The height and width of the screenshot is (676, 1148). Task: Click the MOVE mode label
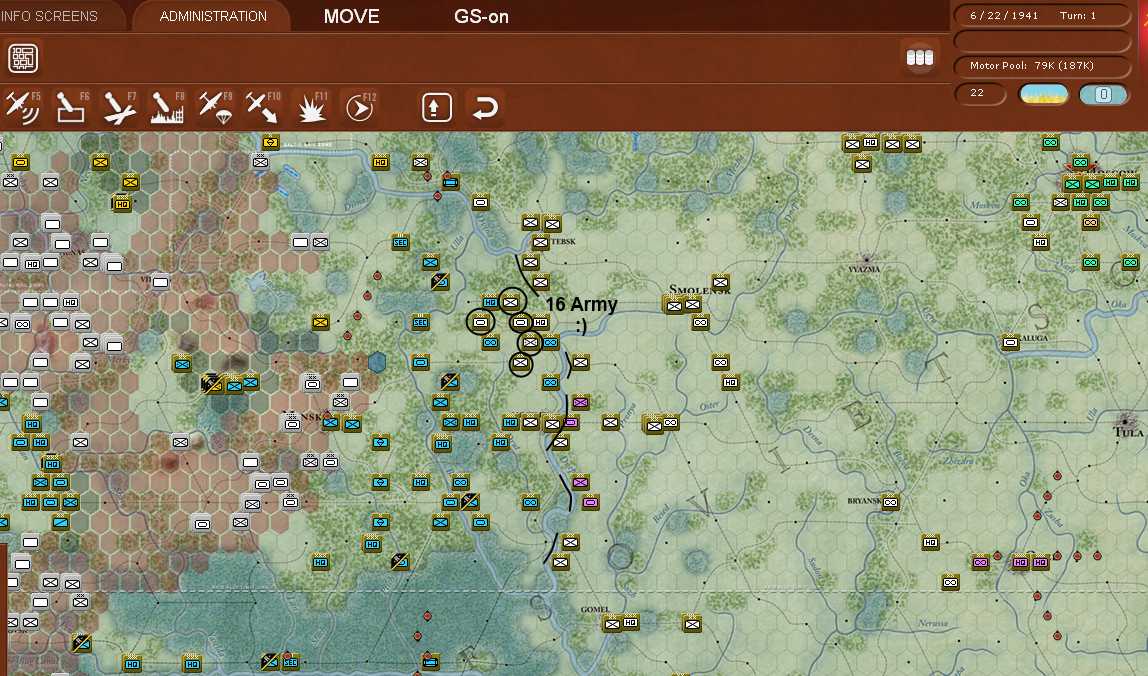click(351, 16)
